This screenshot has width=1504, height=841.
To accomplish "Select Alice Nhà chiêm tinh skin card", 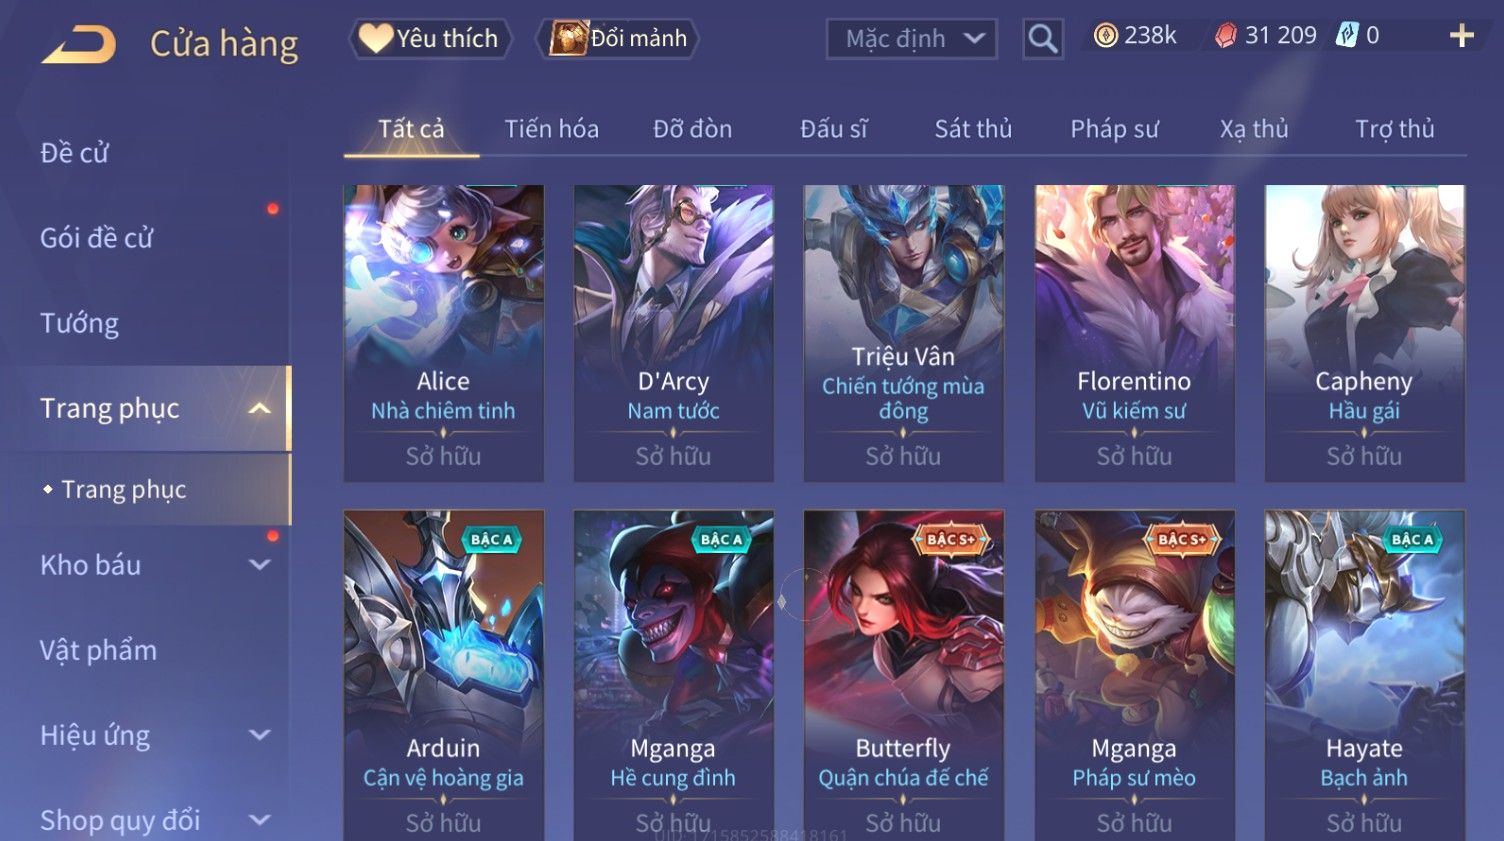I will click(443, 333).
